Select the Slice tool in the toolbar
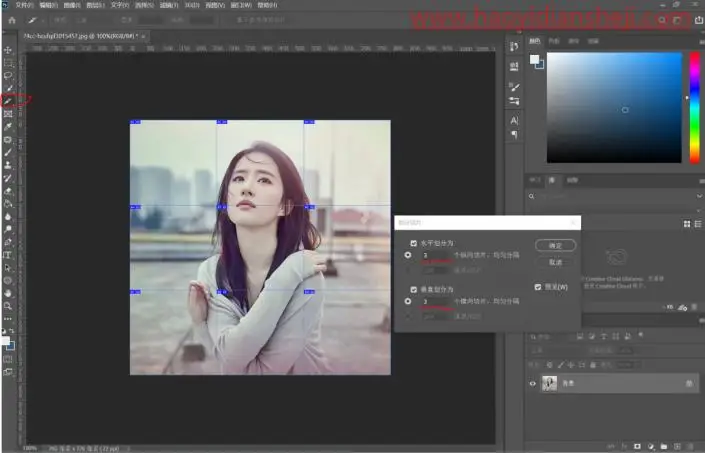Image resolution: width=705 pixels, height=453 pixels. [8, 101]
